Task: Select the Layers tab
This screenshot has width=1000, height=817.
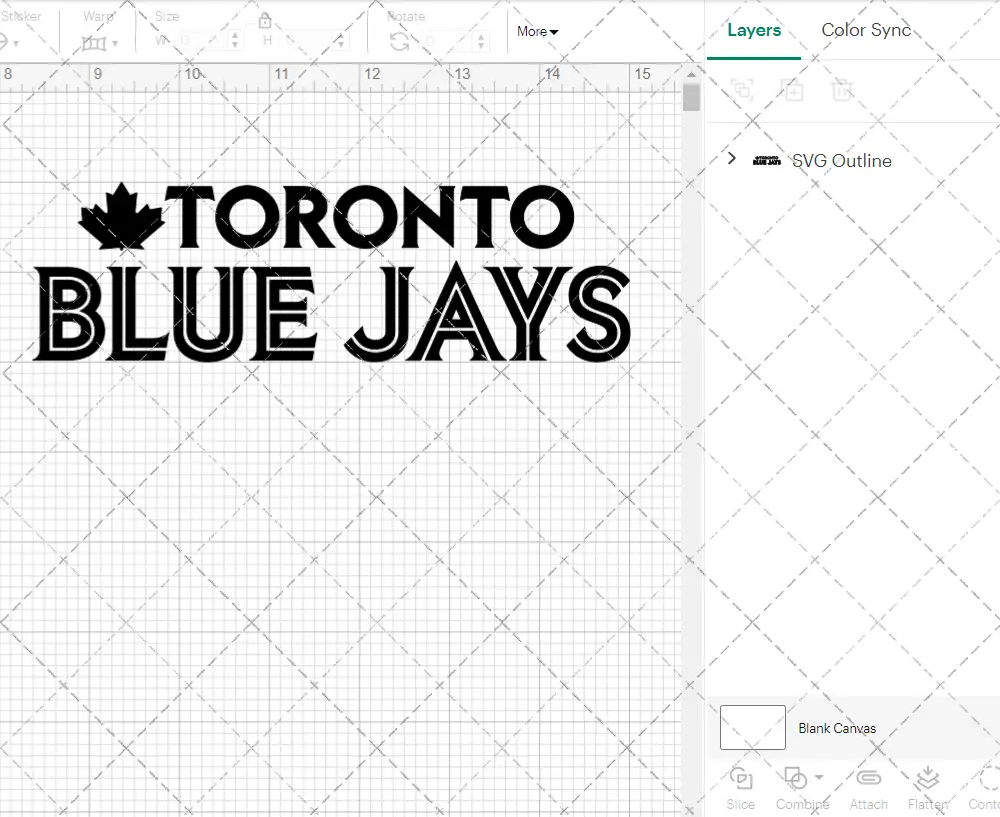Action: [754, 30]
